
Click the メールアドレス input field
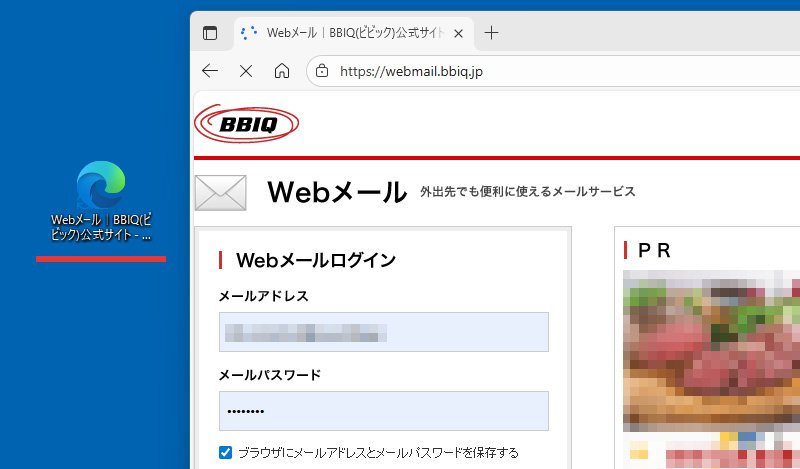(383, 332)
